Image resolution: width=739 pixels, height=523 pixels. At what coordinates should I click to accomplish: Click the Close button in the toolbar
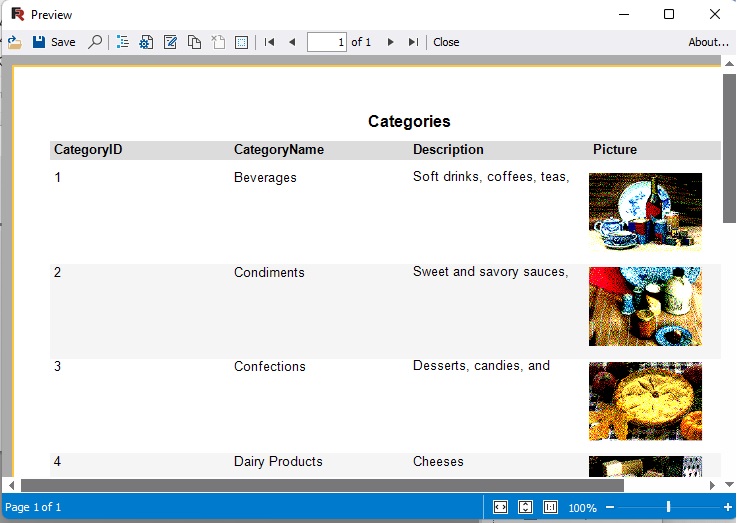click(446, 42)
